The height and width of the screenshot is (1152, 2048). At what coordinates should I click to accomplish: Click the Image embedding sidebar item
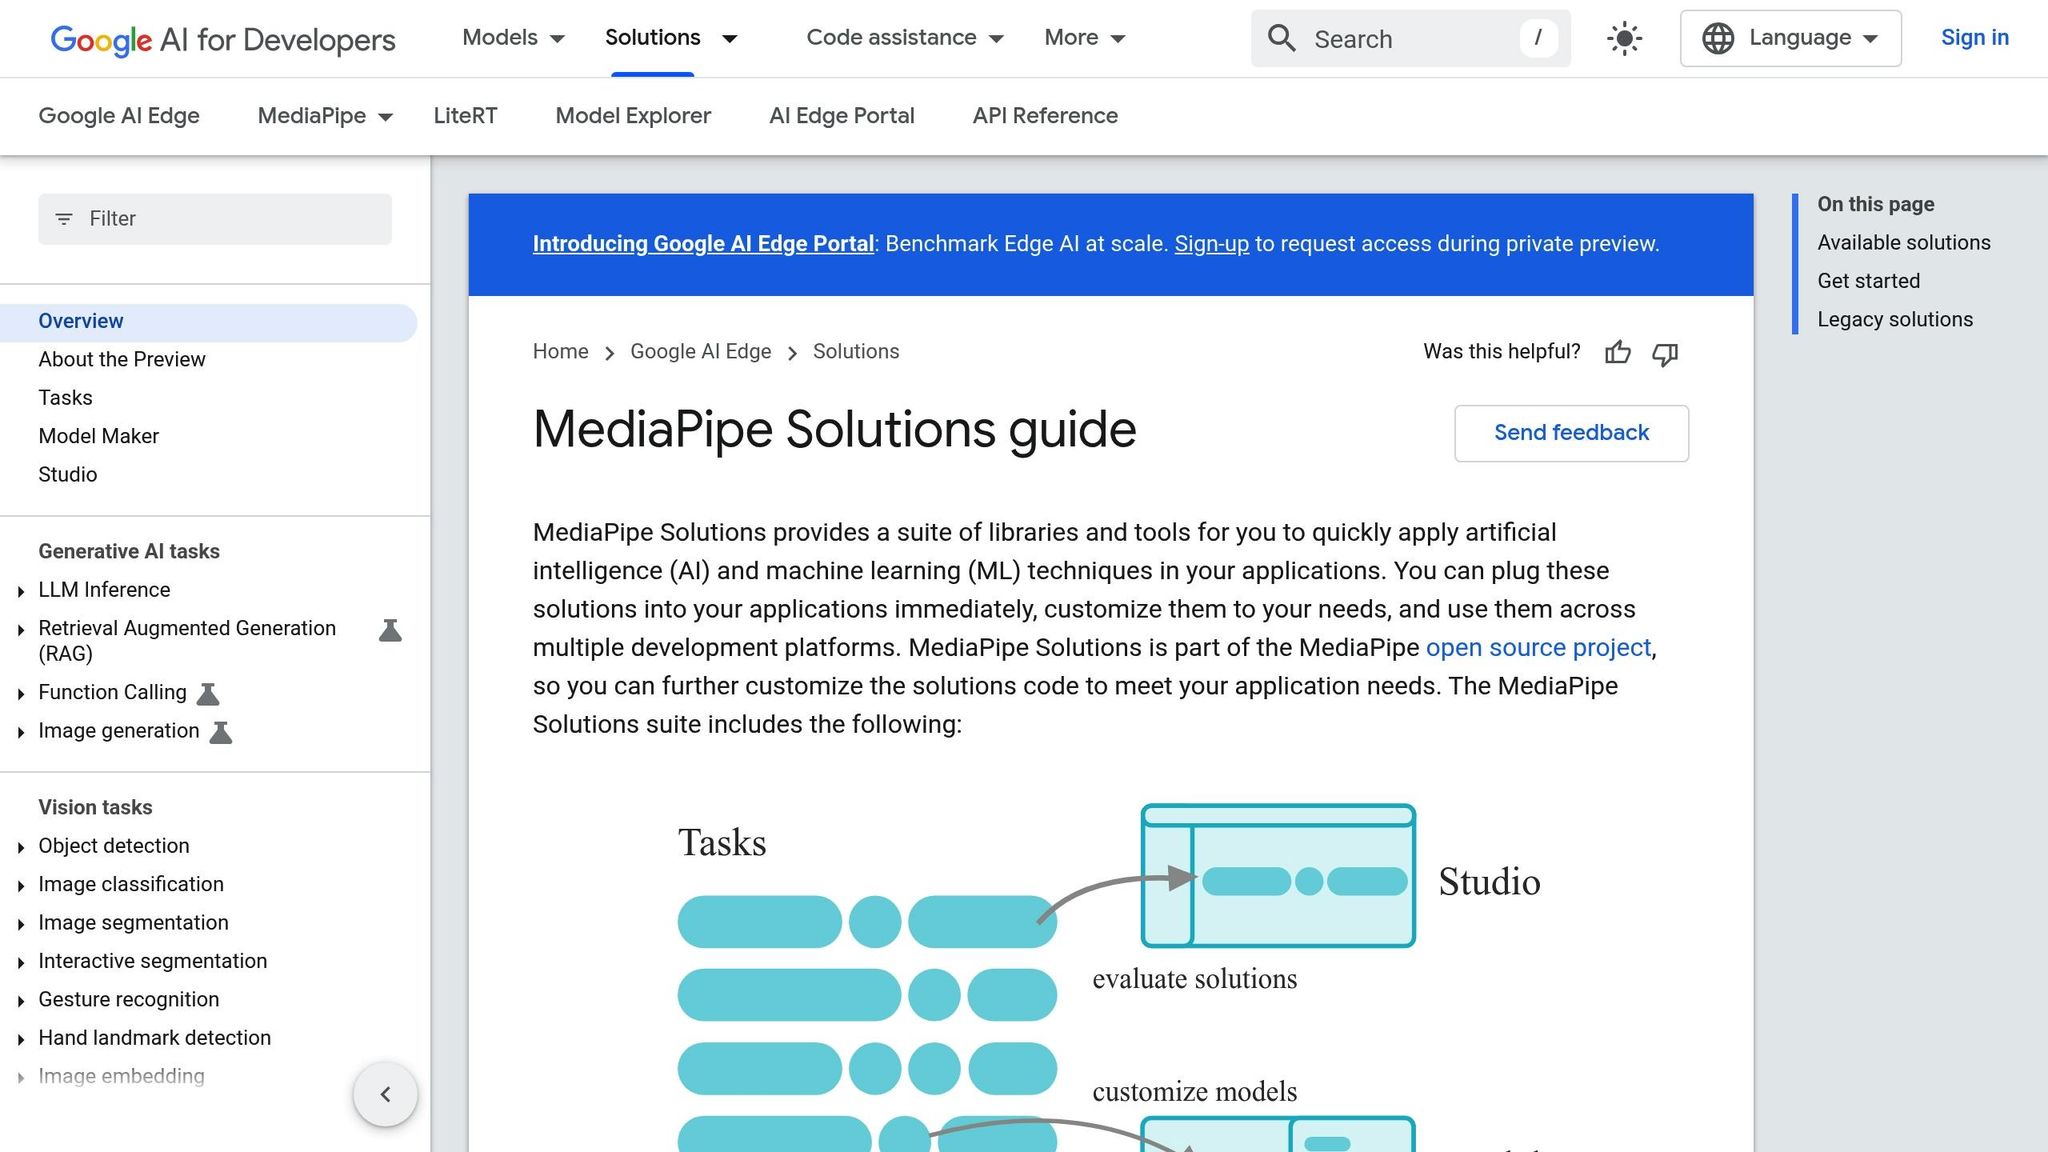pos(121,1077)
